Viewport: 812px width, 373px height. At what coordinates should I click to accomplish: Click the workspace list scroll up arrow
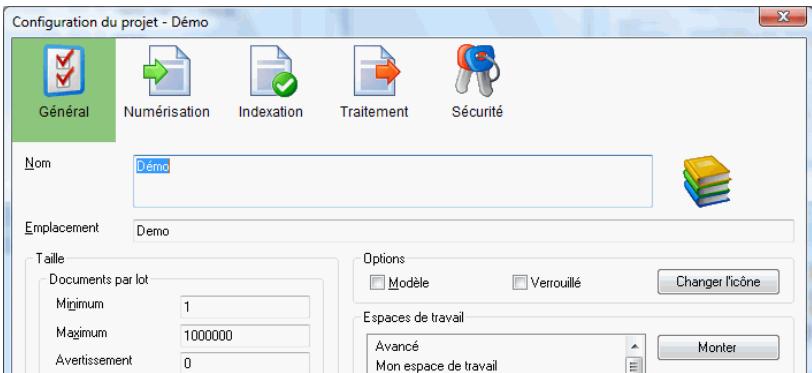(635, 346)
